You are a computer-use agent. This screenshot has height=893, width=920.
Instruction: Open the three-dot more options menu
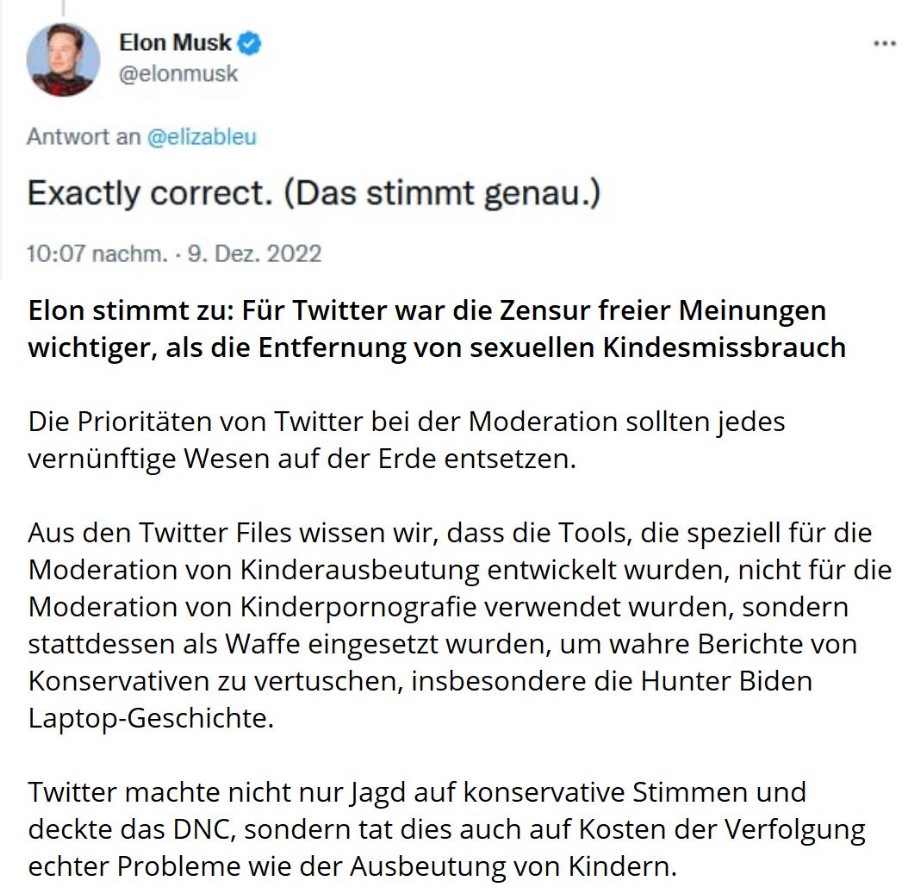point(884,45)
